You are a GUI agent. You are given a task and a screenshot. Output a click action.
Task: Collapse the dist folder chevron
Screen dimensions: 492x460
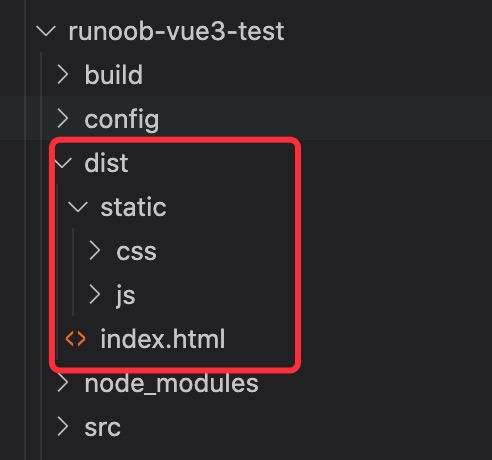click(x=63, y=163)
